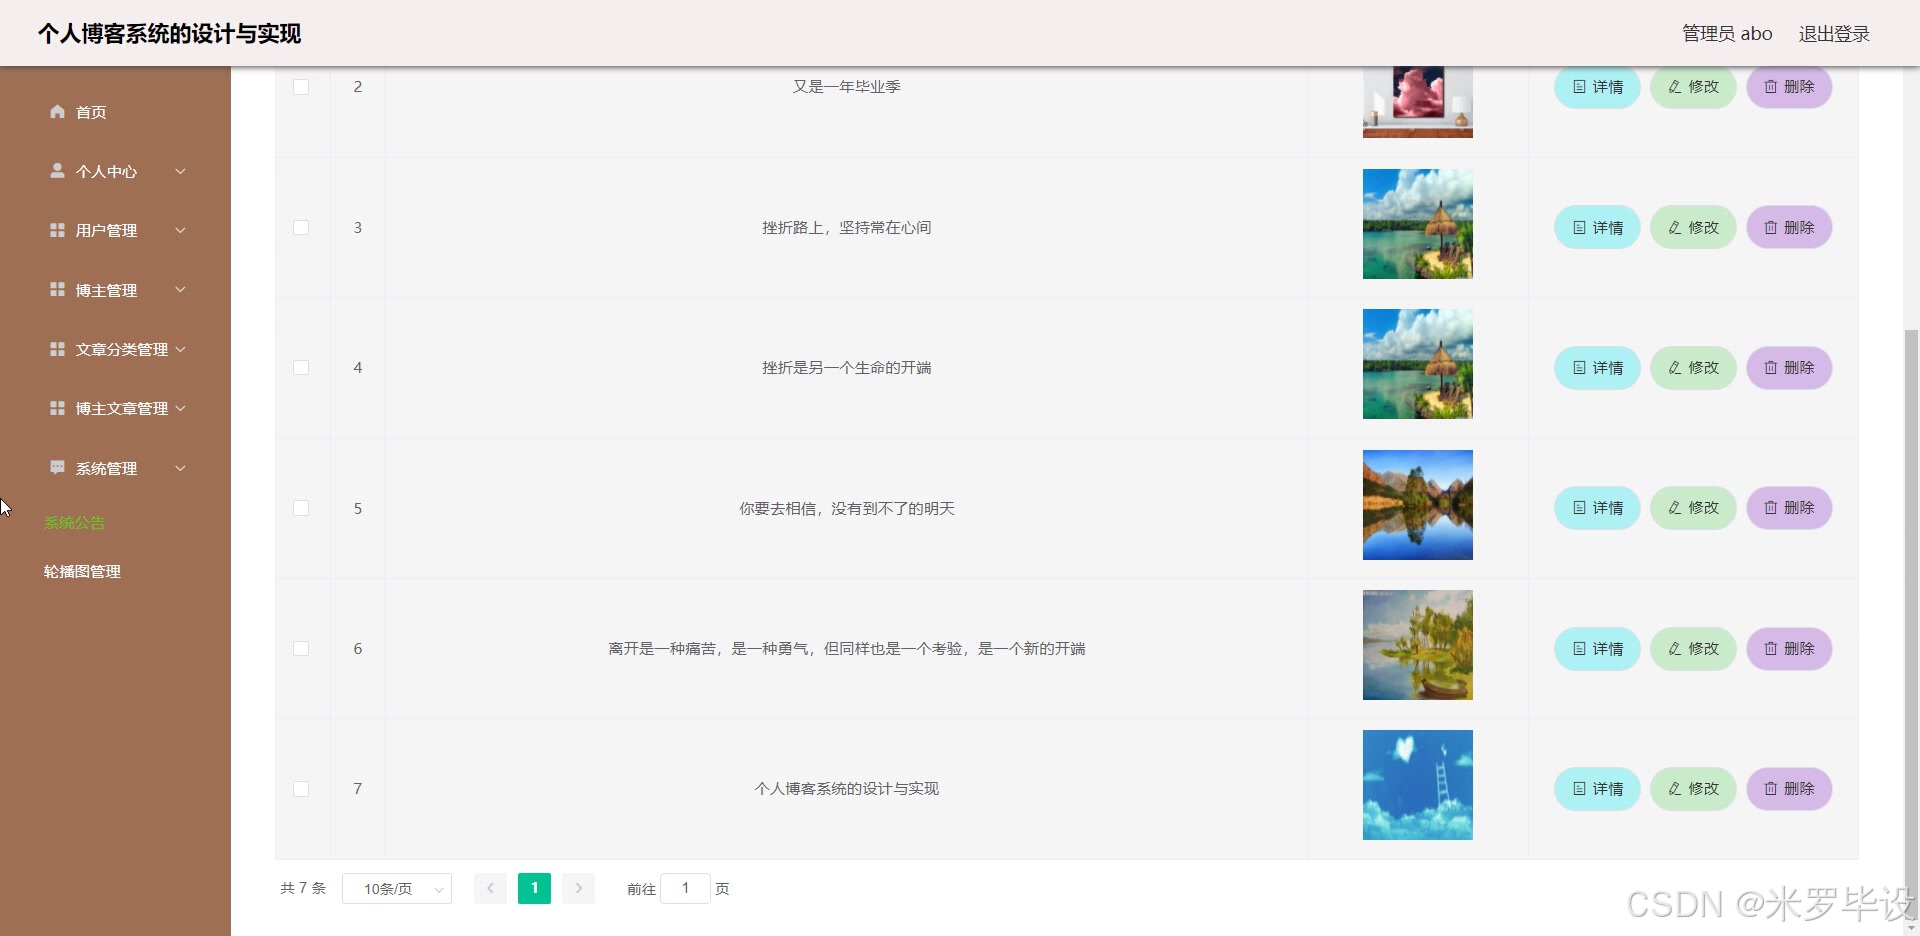Viewport: 1920px width, 936px height.
Task: Click 详情 for 挫折路上，坚持常在心间
Action: coord(1597,228)
